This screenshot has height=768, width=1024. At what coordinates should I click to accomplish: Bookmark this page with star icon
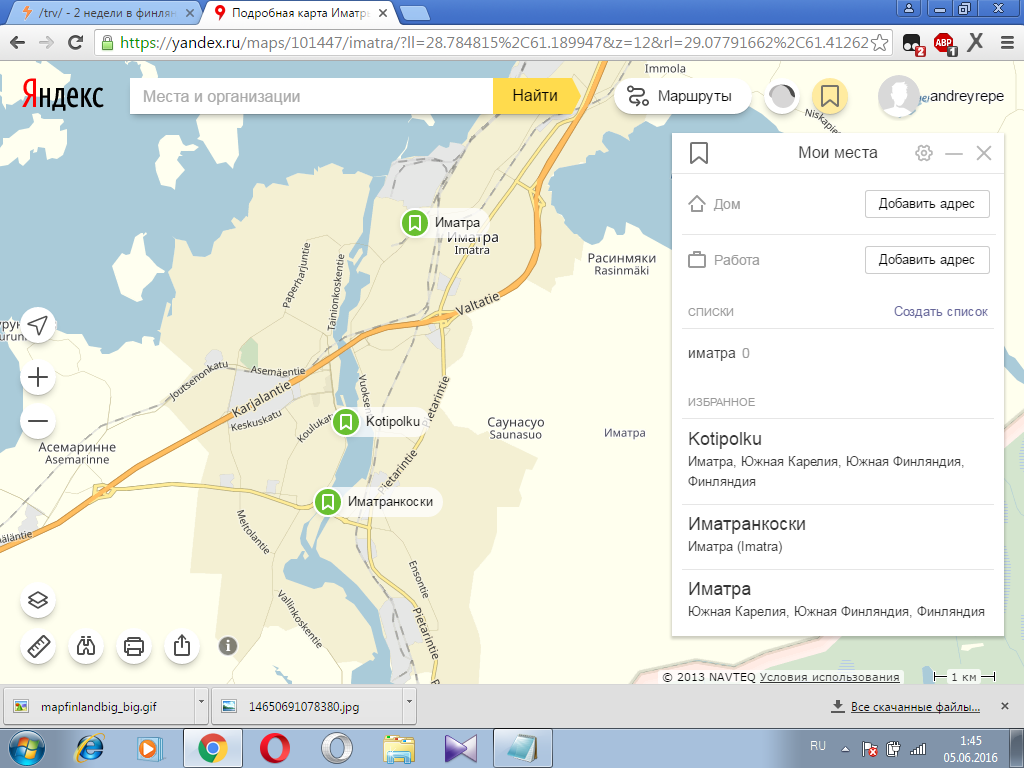click(880, 43)
